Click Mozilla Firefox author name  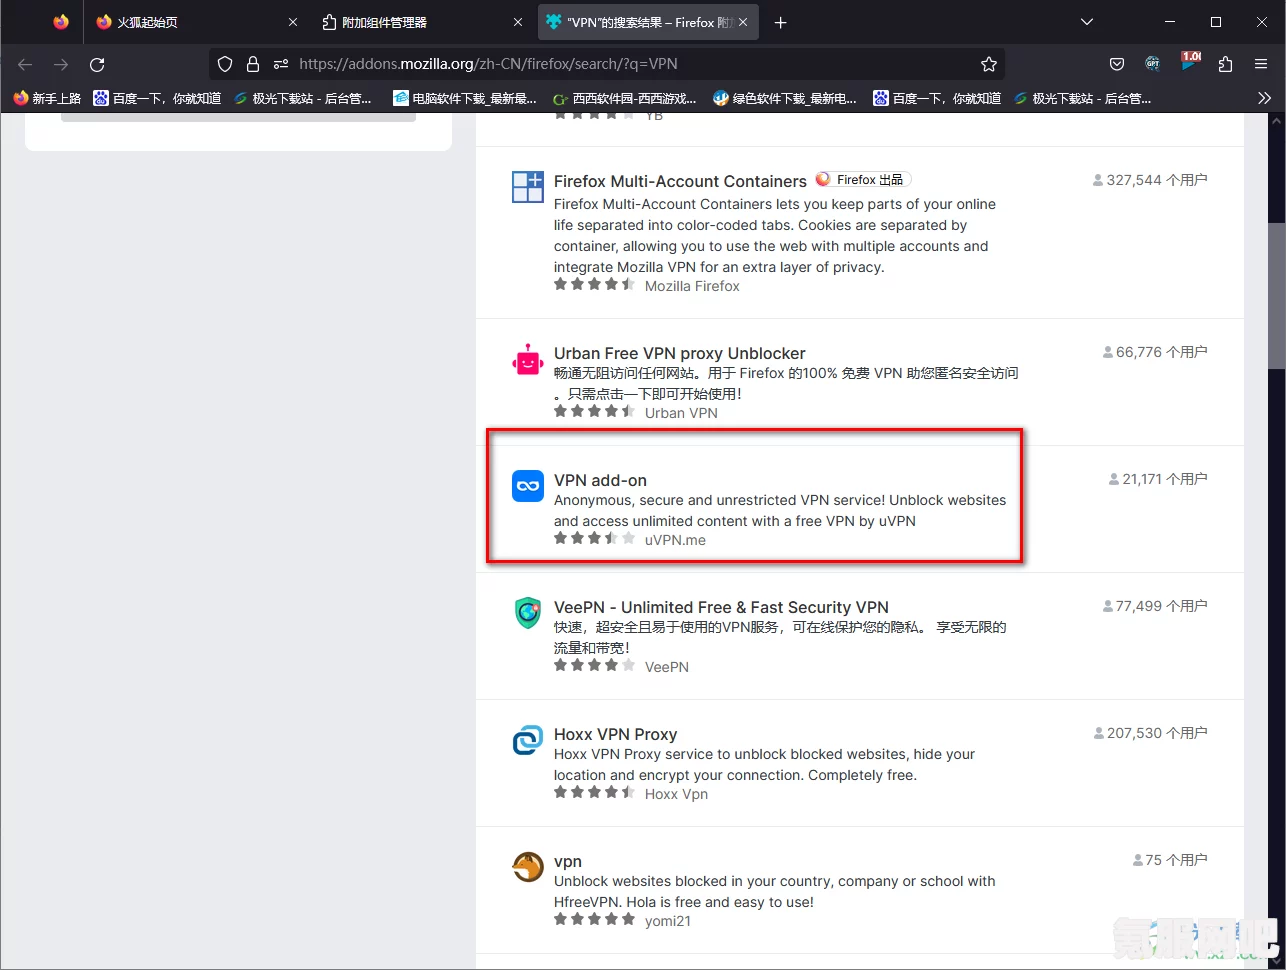tap(692, 286)
